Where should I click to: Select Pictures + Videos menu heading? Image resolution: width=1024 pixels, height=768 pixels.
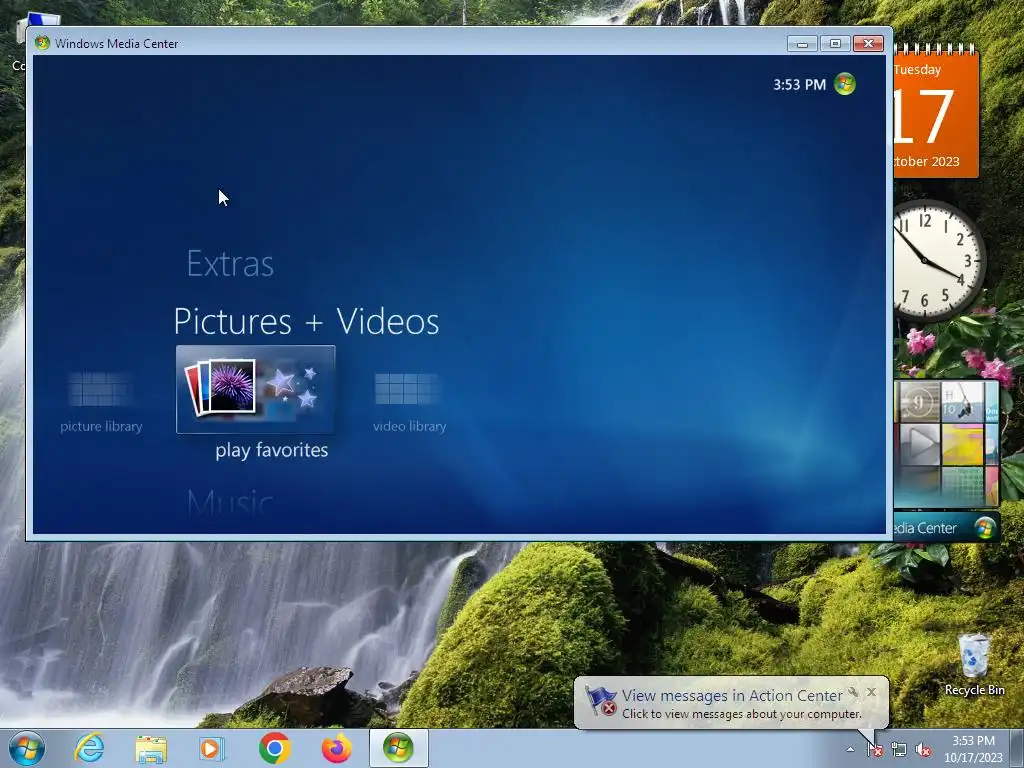tap(306, 321)
